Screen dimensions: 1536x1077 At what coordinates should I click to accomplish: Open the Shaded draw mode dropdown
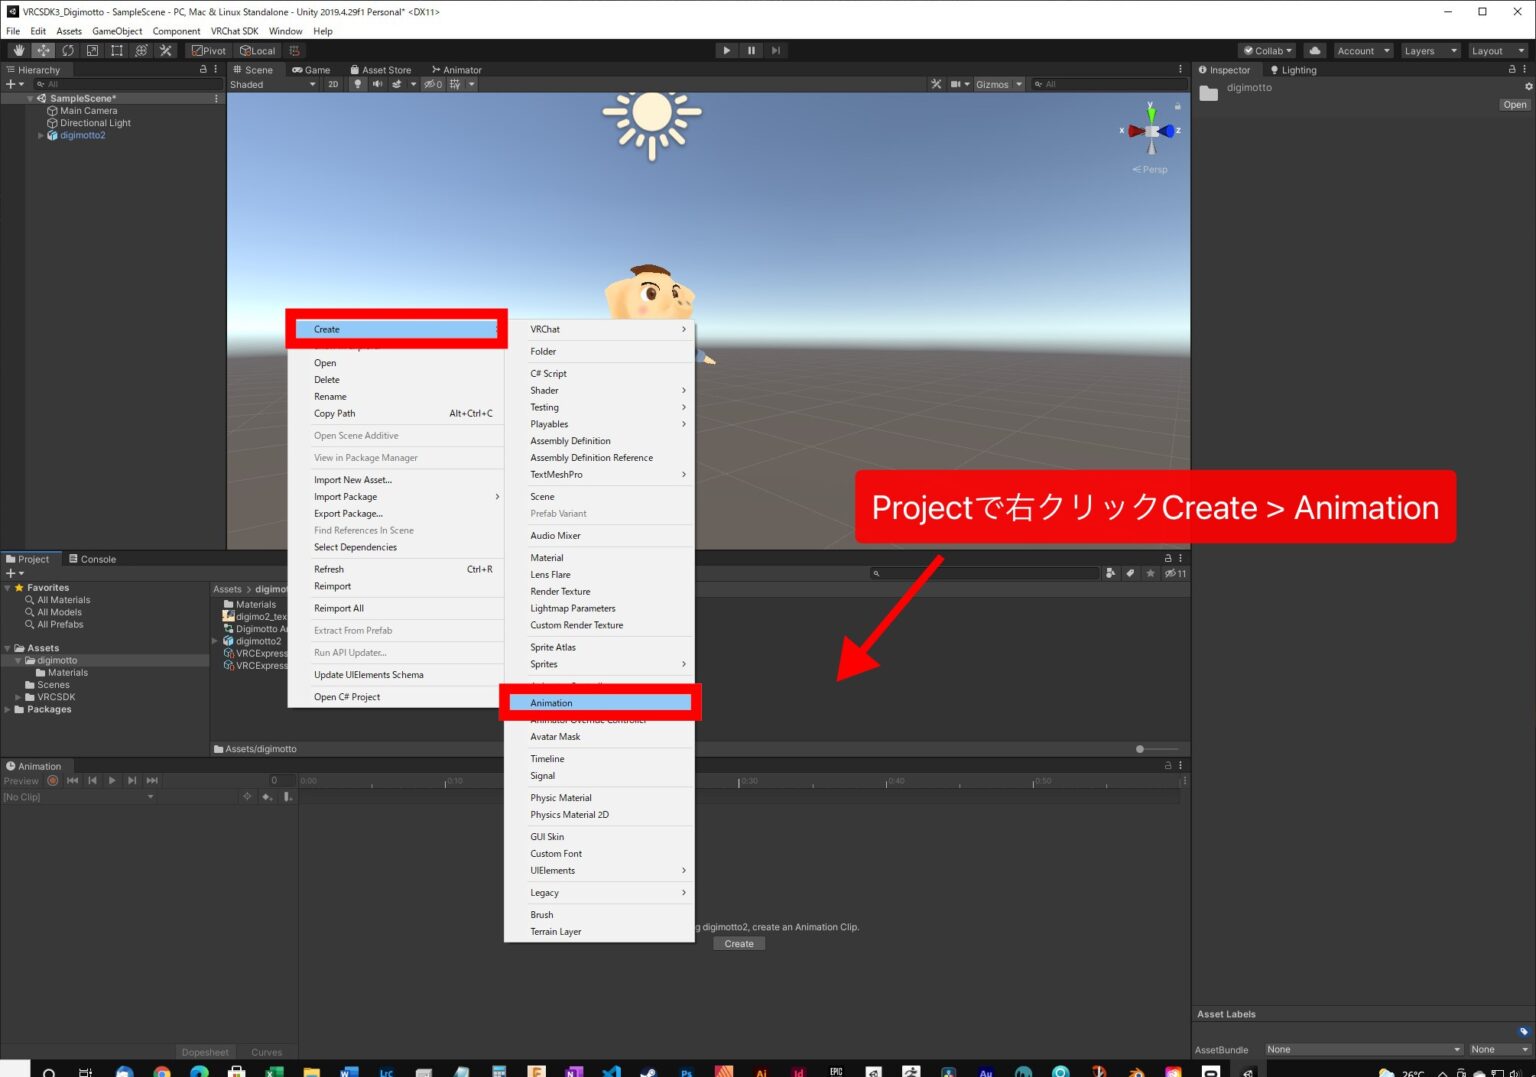[270, 84]
